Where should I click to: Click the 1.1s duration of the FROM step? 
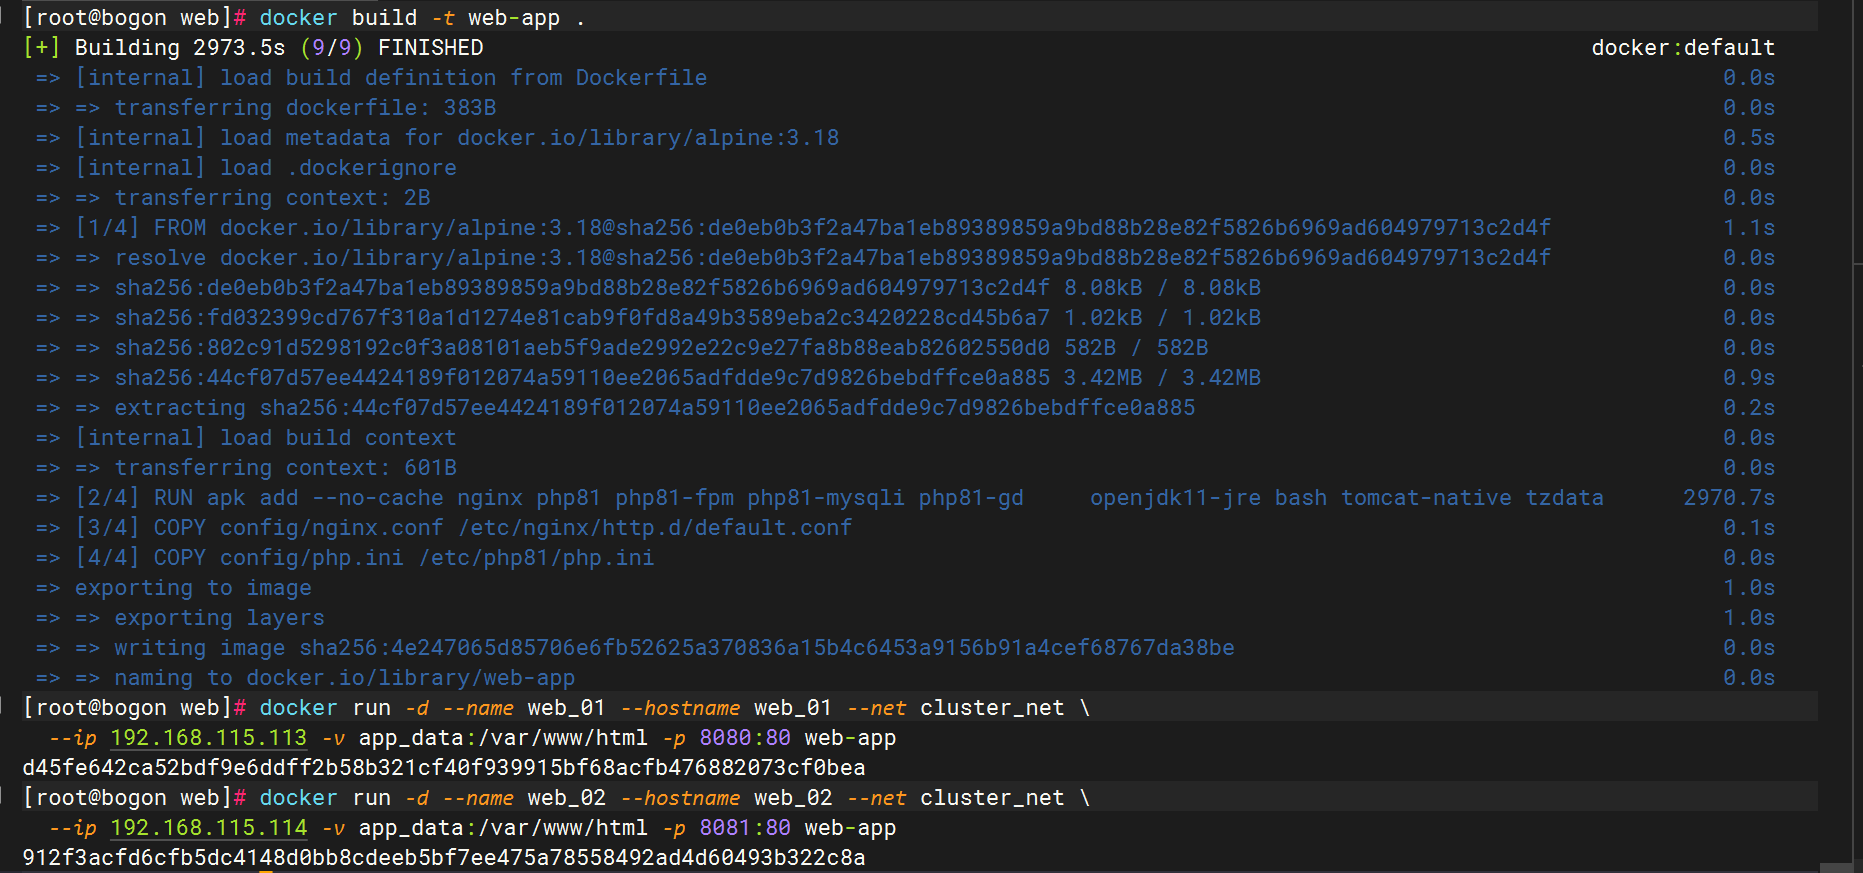(1749, 228)
